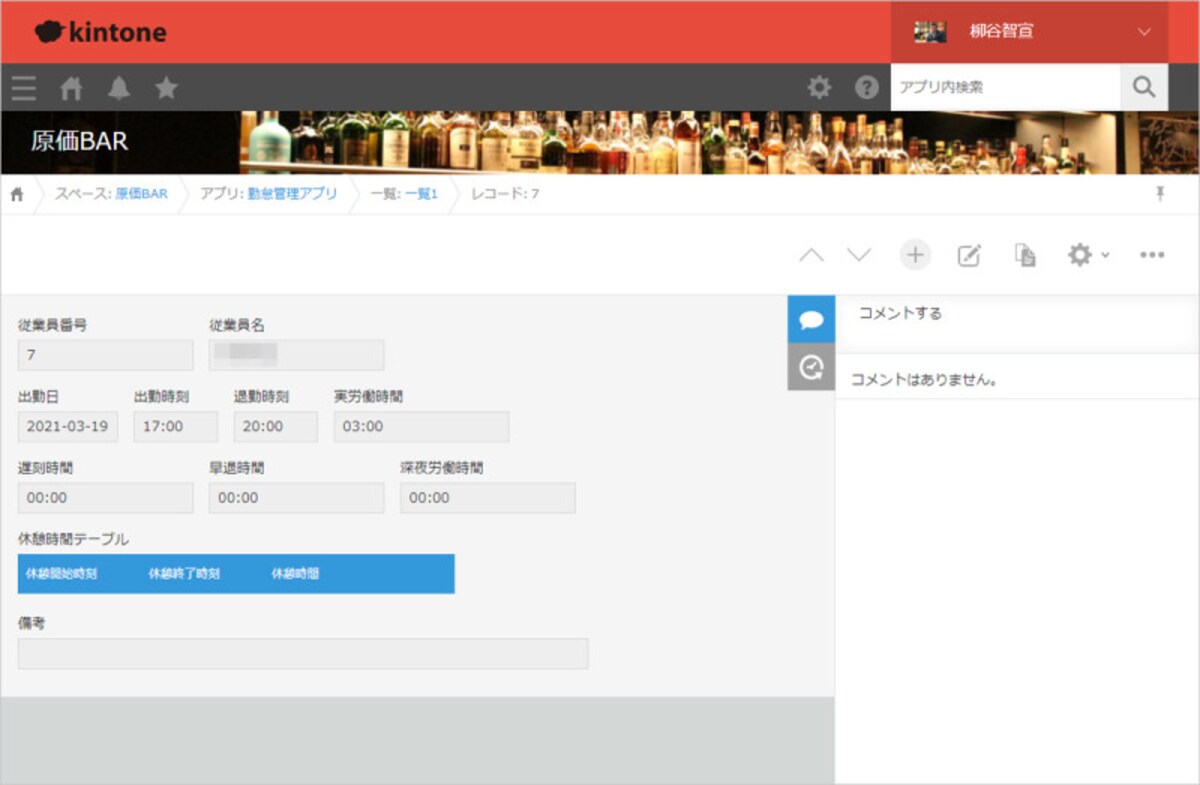The image size is (1200, 785).
Task: Open the help question mark icon
Action: [x=867, y=88]
